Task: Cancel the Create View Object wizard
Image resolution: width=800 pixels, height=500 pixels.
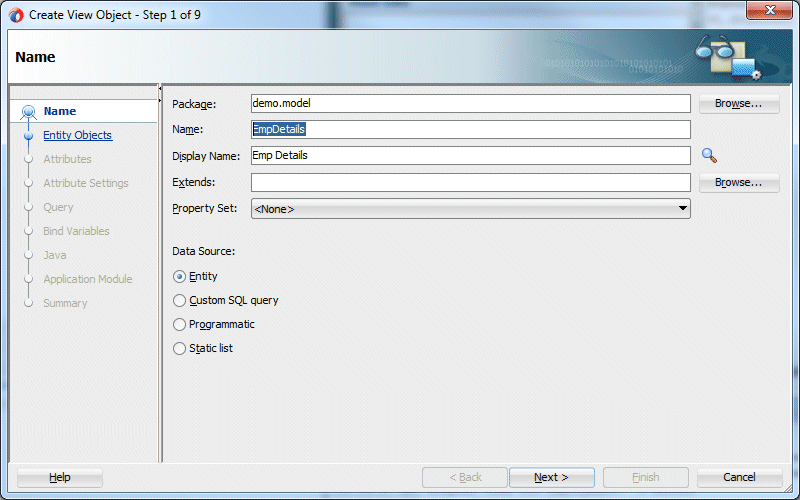Action: [x=739, y=478]
